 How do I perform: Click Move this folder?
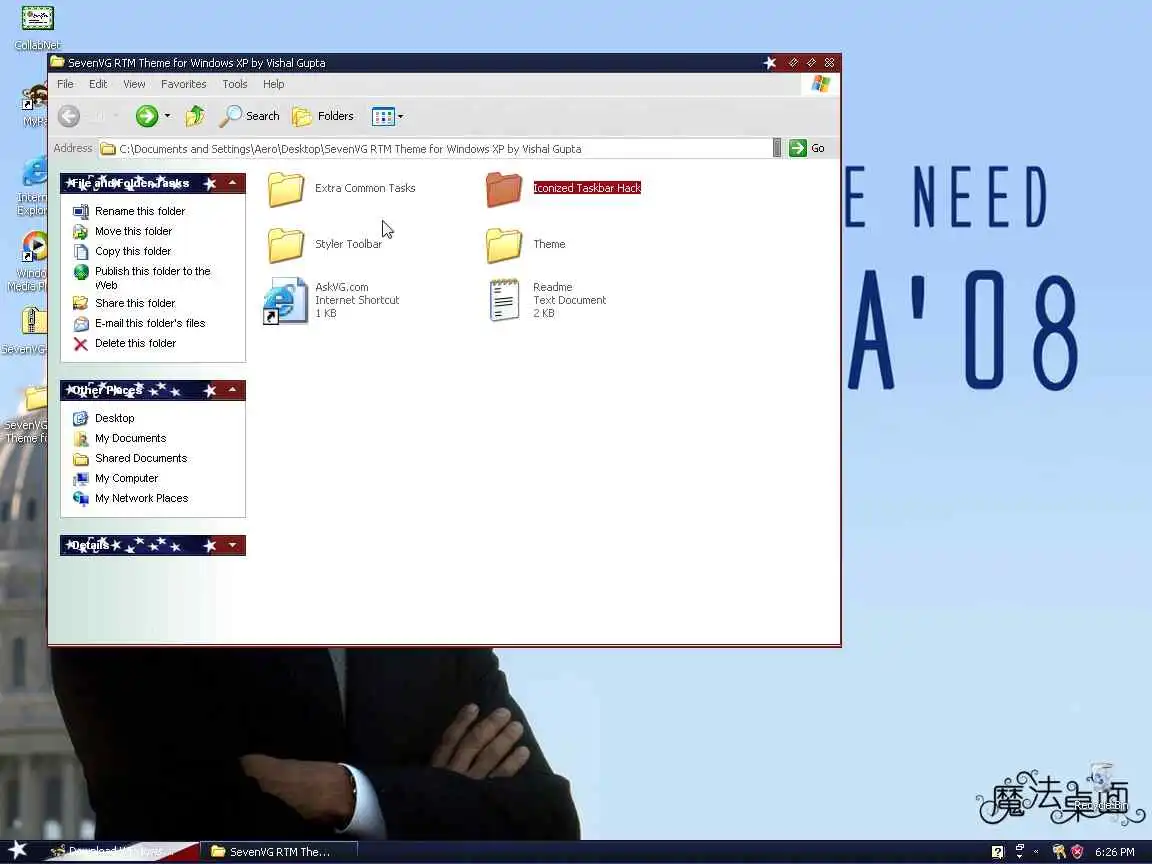(x=123, y=231)
